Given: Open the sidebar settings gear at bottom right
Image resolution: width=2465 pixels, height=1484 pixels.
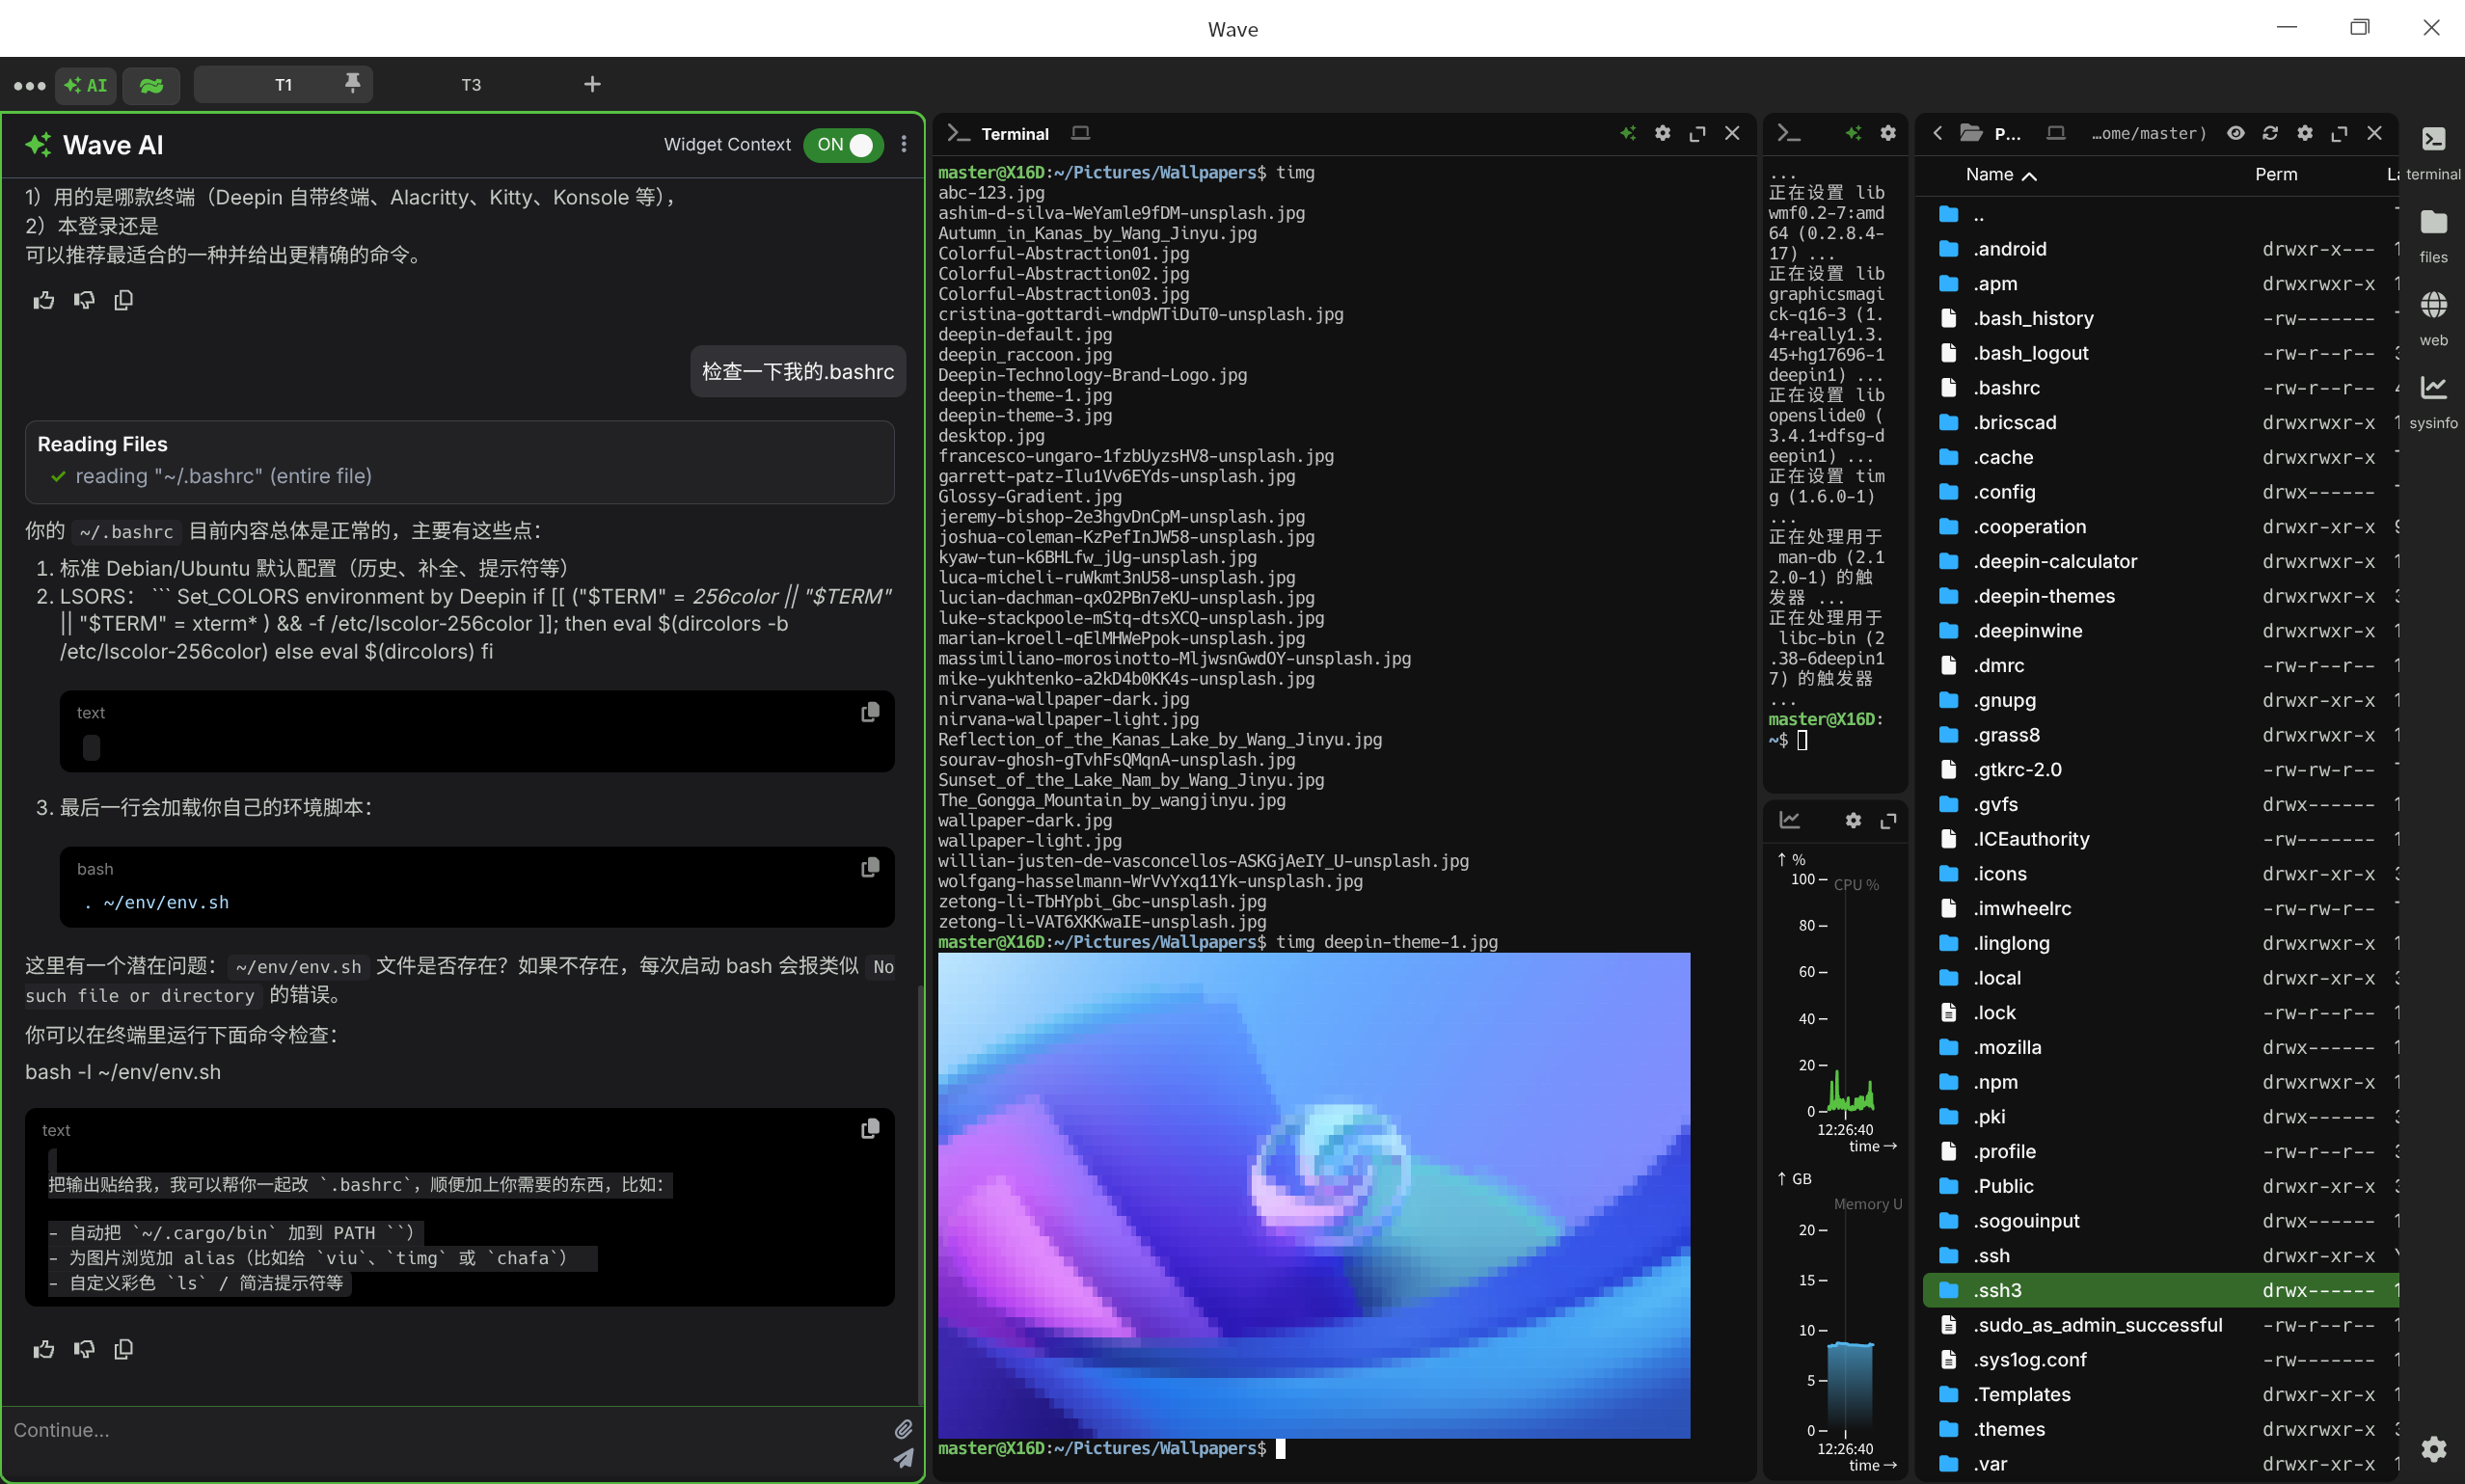Looking at the screenshot, I should coord(2433,1448).
